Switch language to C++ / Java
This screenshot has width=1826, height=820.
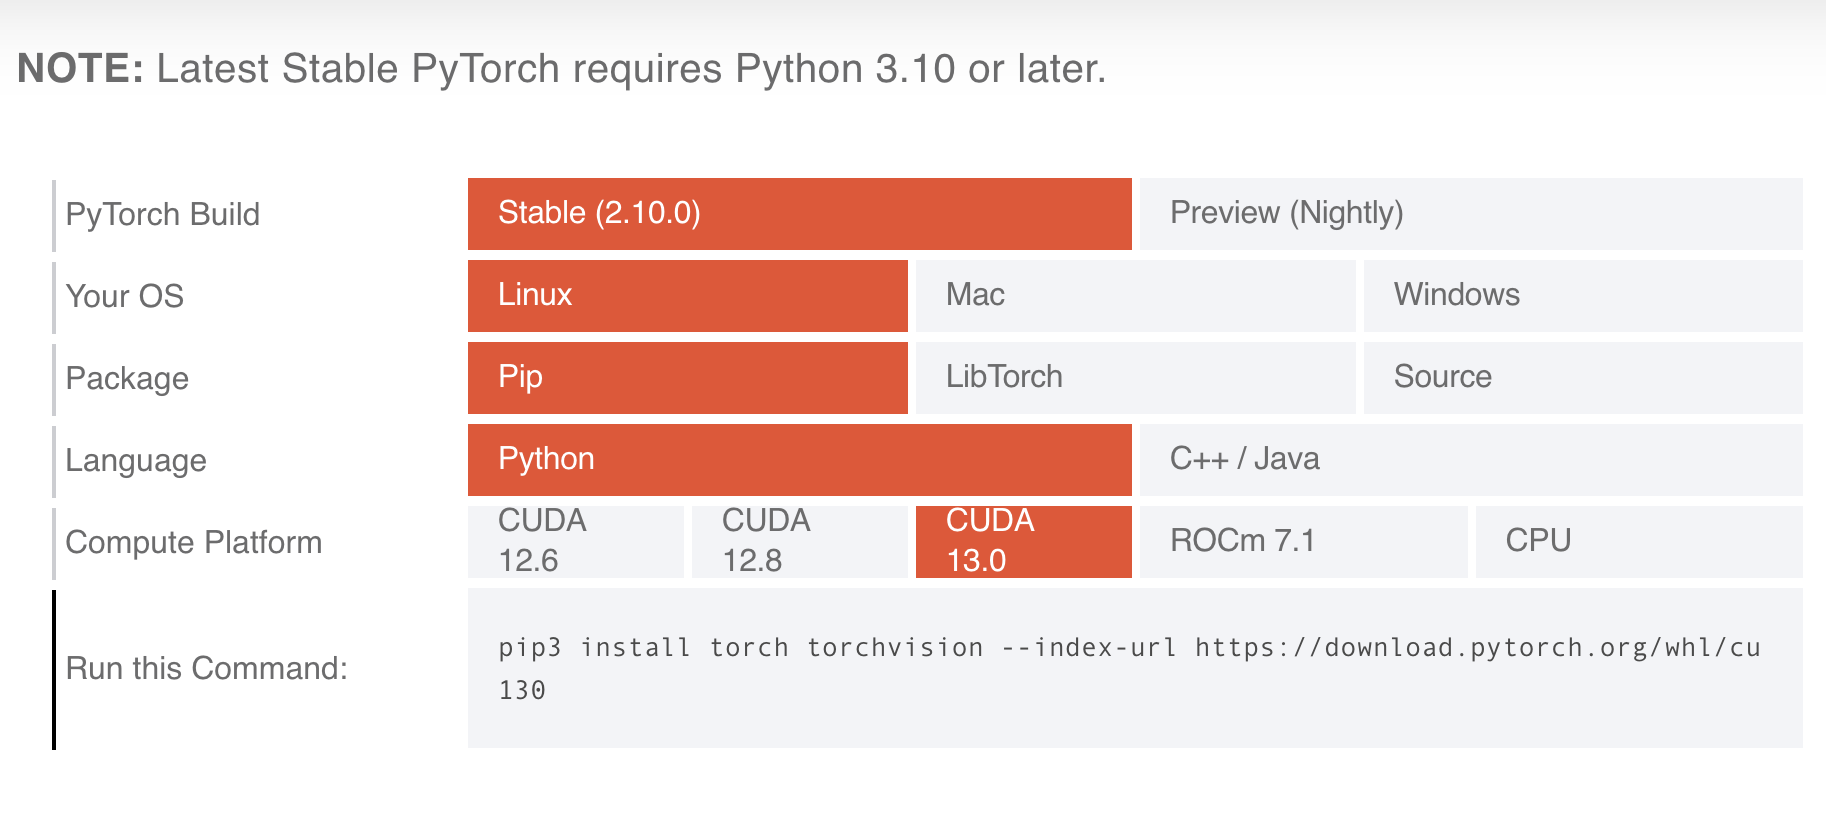click(x=1244, y=459)
